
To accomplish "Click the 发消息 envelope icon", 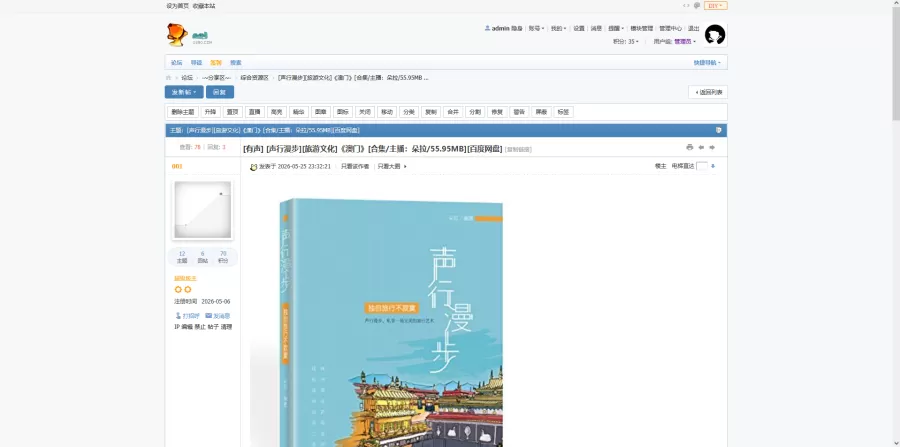I will [x=208, y=316].
